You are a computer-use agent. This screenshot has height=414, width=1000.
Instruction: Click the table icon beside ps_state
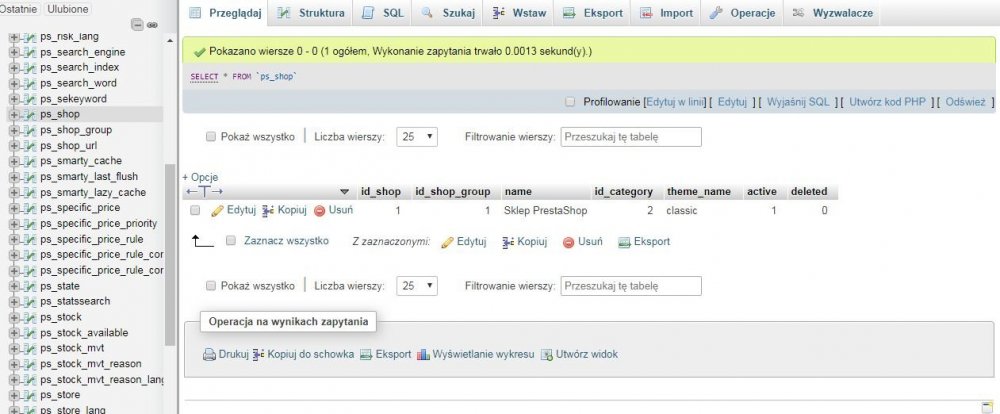(x=29, y=286)
